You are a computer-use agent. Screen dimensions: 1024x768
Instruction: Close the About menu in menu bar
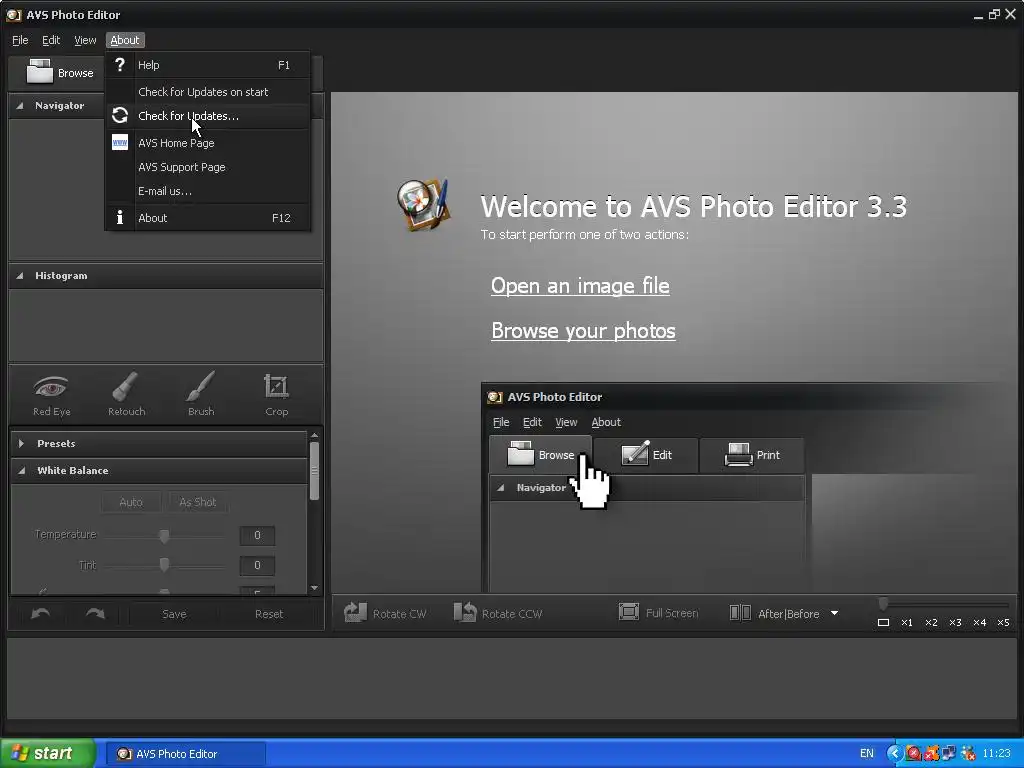125,40
